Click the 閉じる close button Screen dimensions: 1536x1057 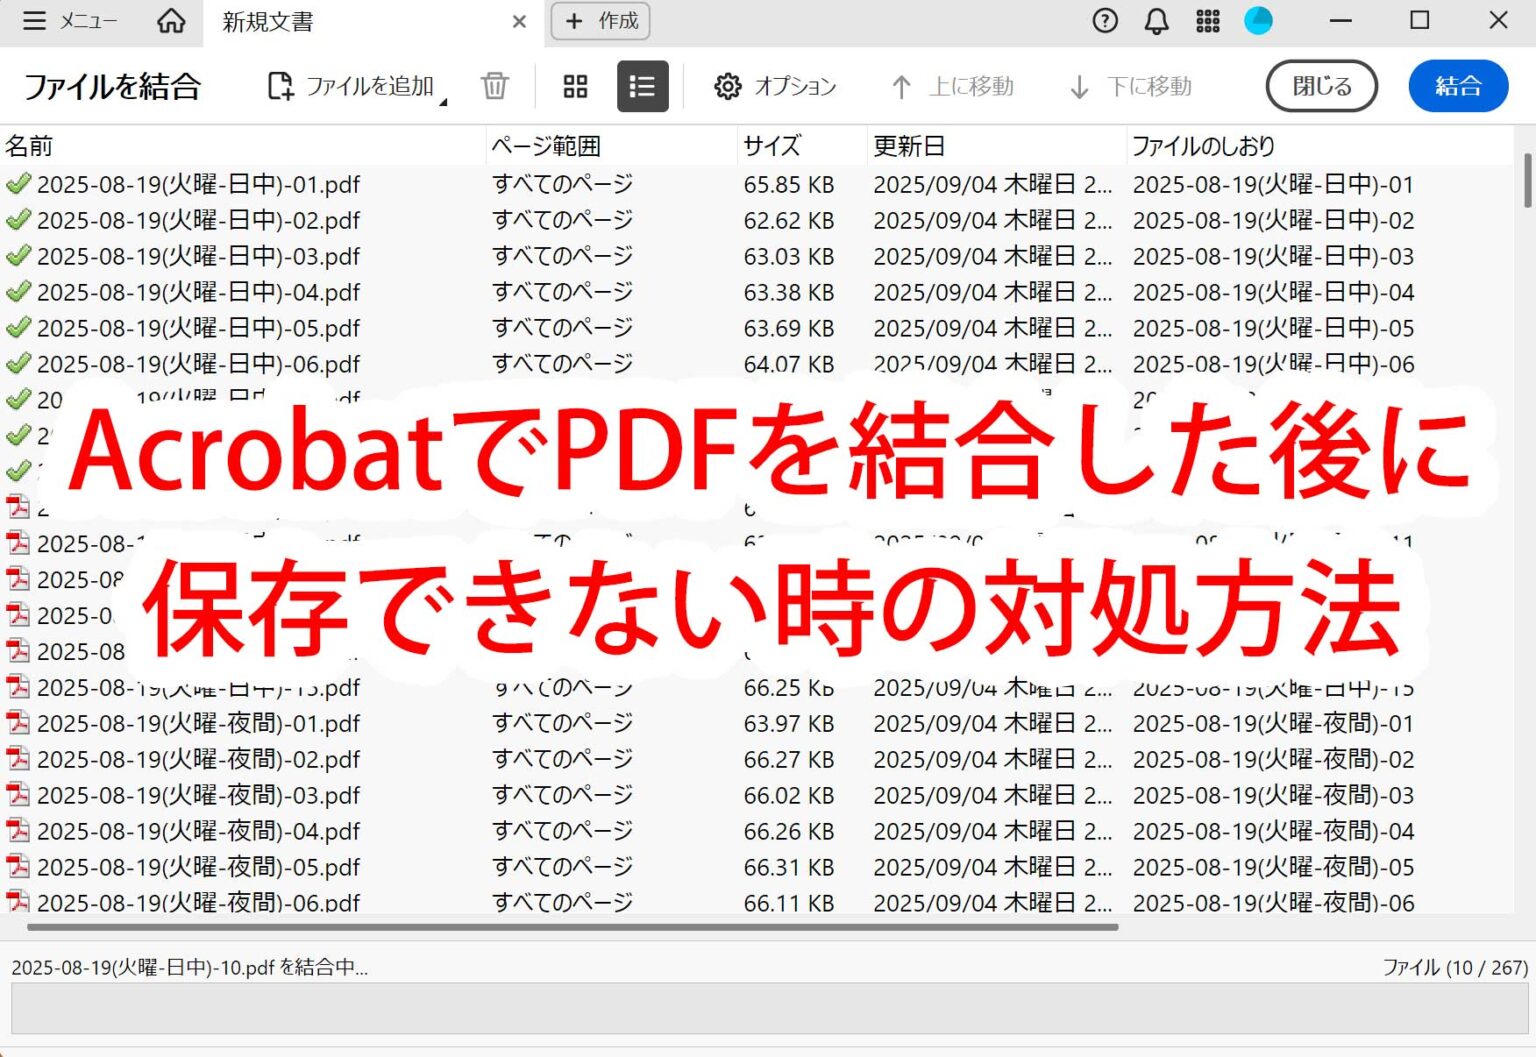(x=1321, y=86)
